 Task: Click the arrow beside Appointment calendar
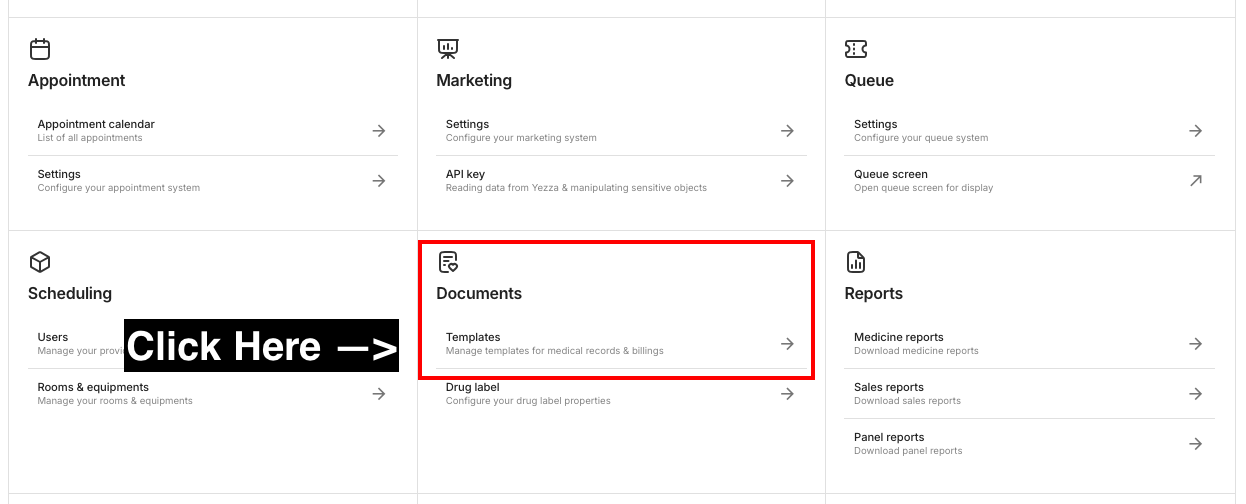(x=379, y=131)
